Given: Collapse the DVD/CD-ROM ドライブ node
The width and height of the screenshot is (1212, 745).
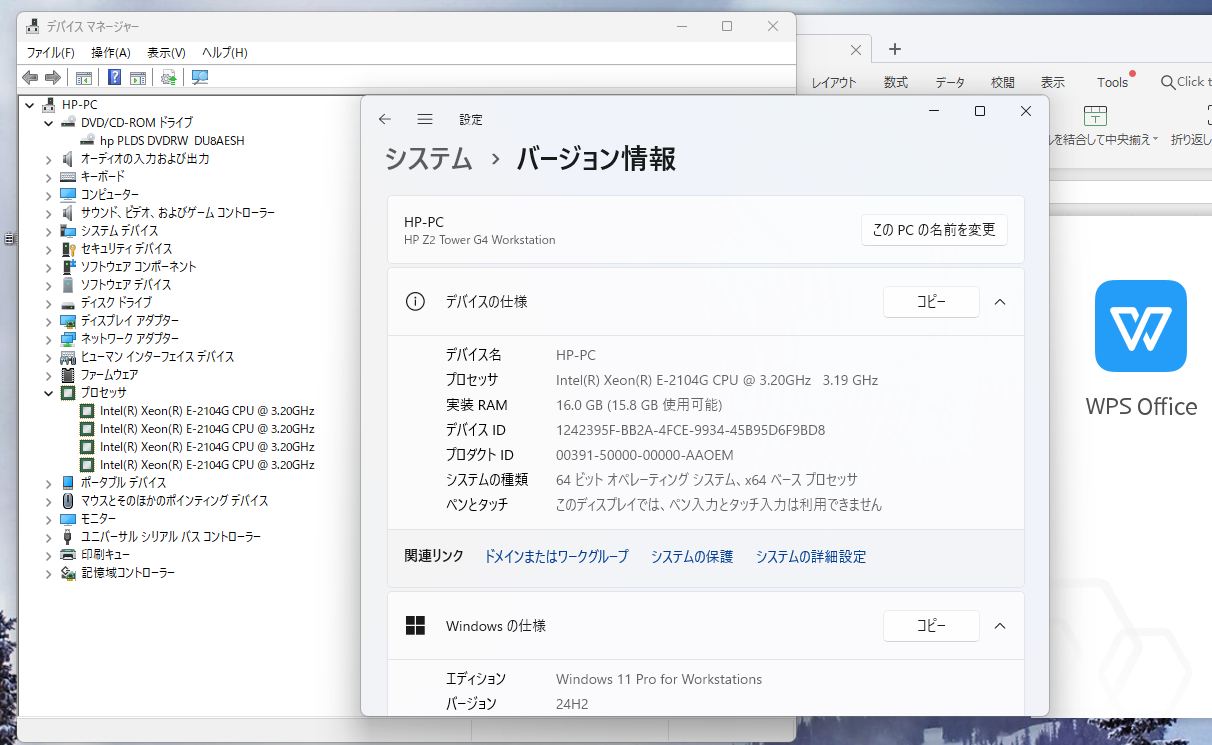Looking at the screenshot, I should pyautogui.click(x=48, y=122).
